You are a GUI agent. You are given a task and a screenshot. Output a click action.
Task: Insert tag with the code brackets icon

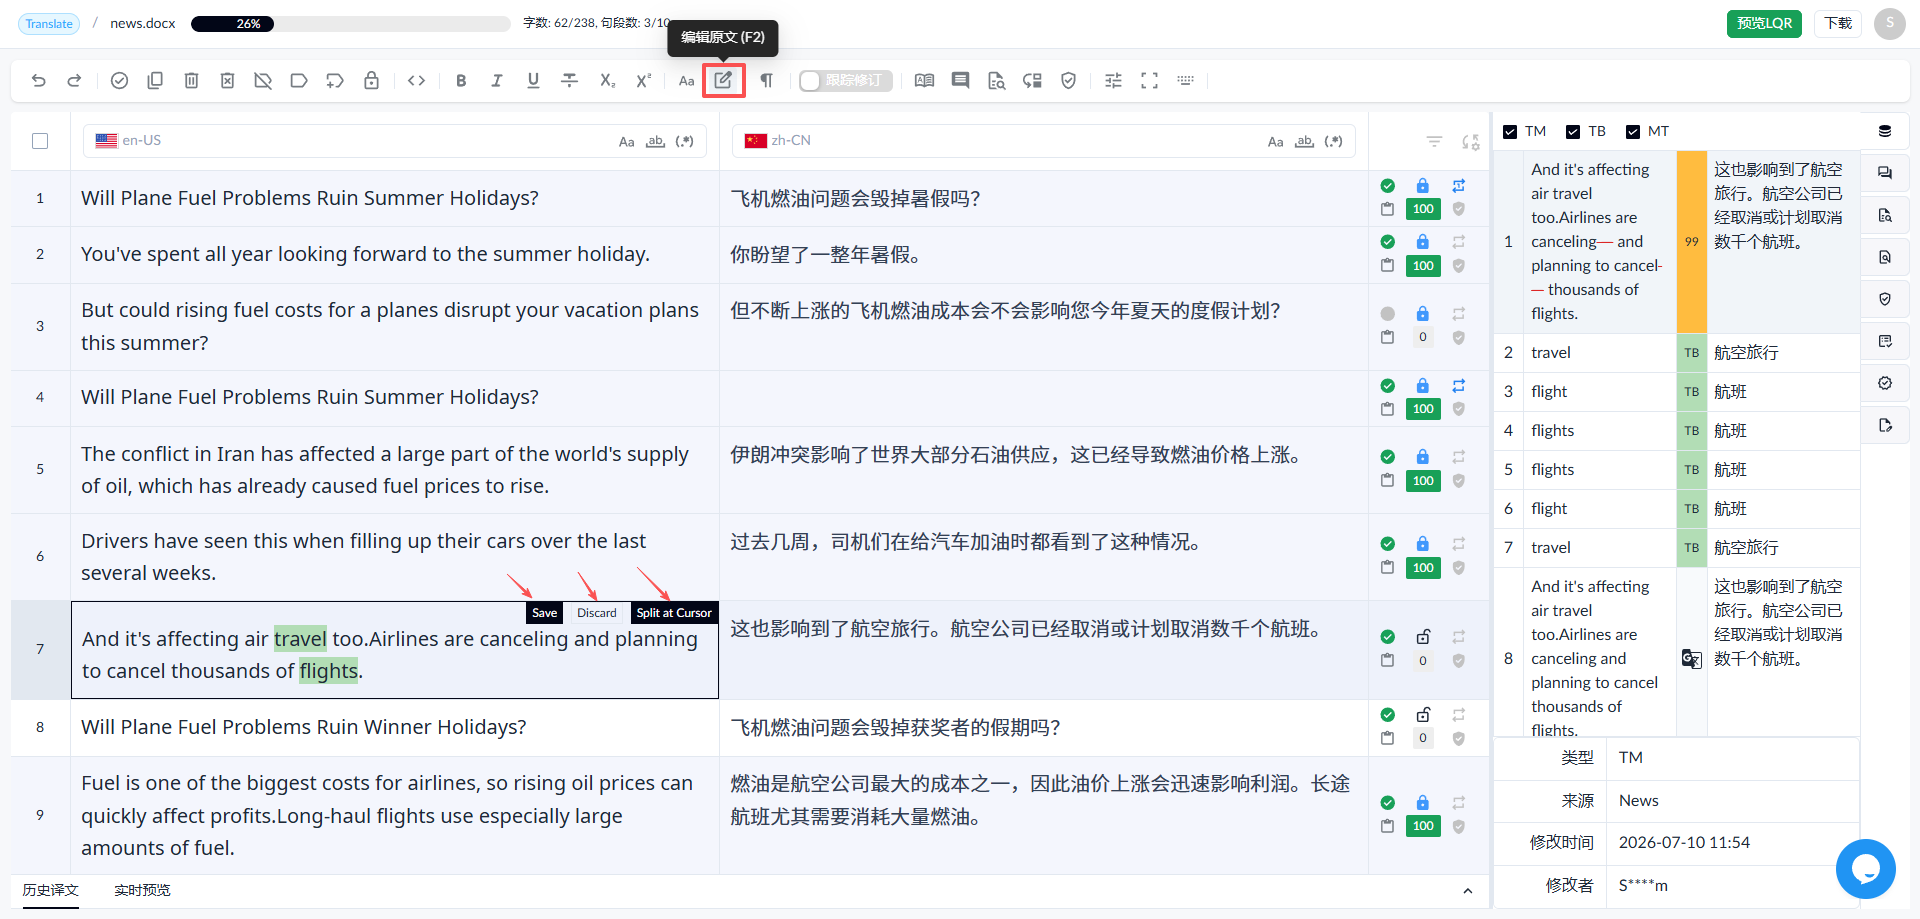click(417, 81)
